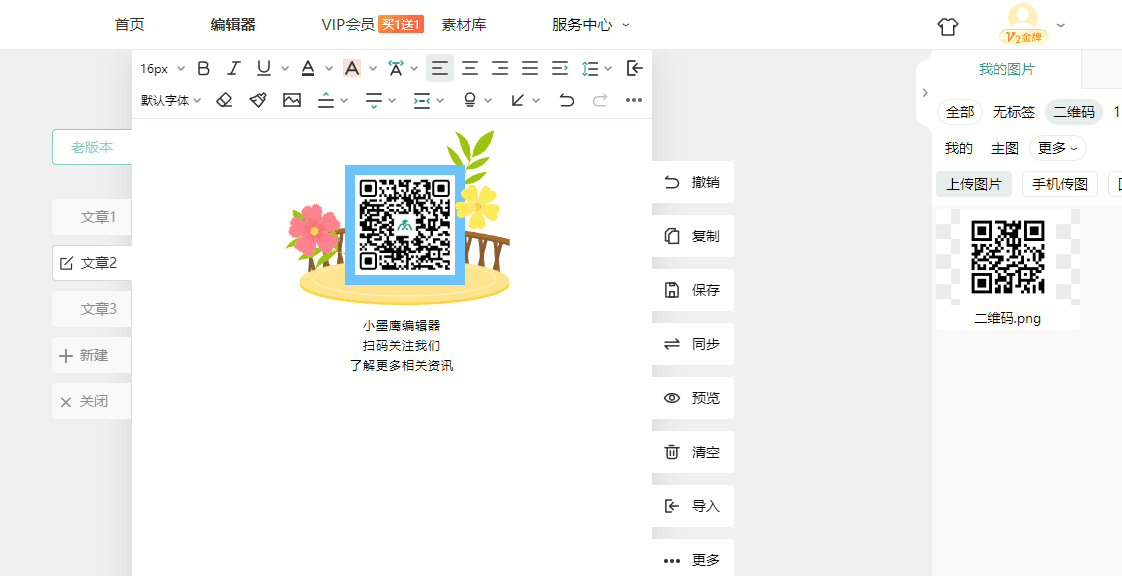Click the eraser clear-format icon

[x=225, y=100]
